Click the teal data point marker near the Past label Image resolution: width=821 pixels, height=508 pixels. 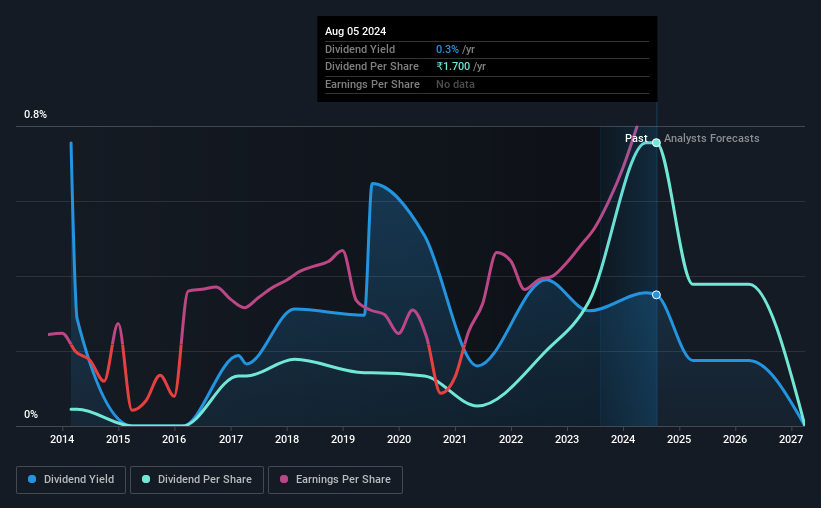point(656,142)
